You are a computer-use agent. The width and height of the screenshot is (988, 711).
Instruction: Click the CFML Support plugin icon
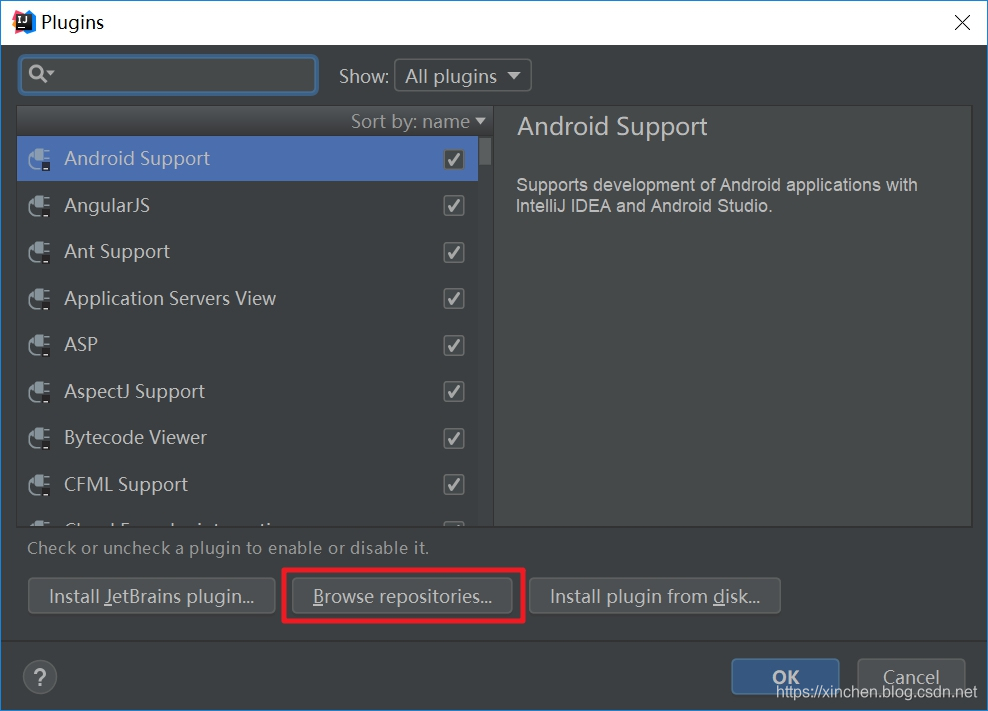[40, 485]
